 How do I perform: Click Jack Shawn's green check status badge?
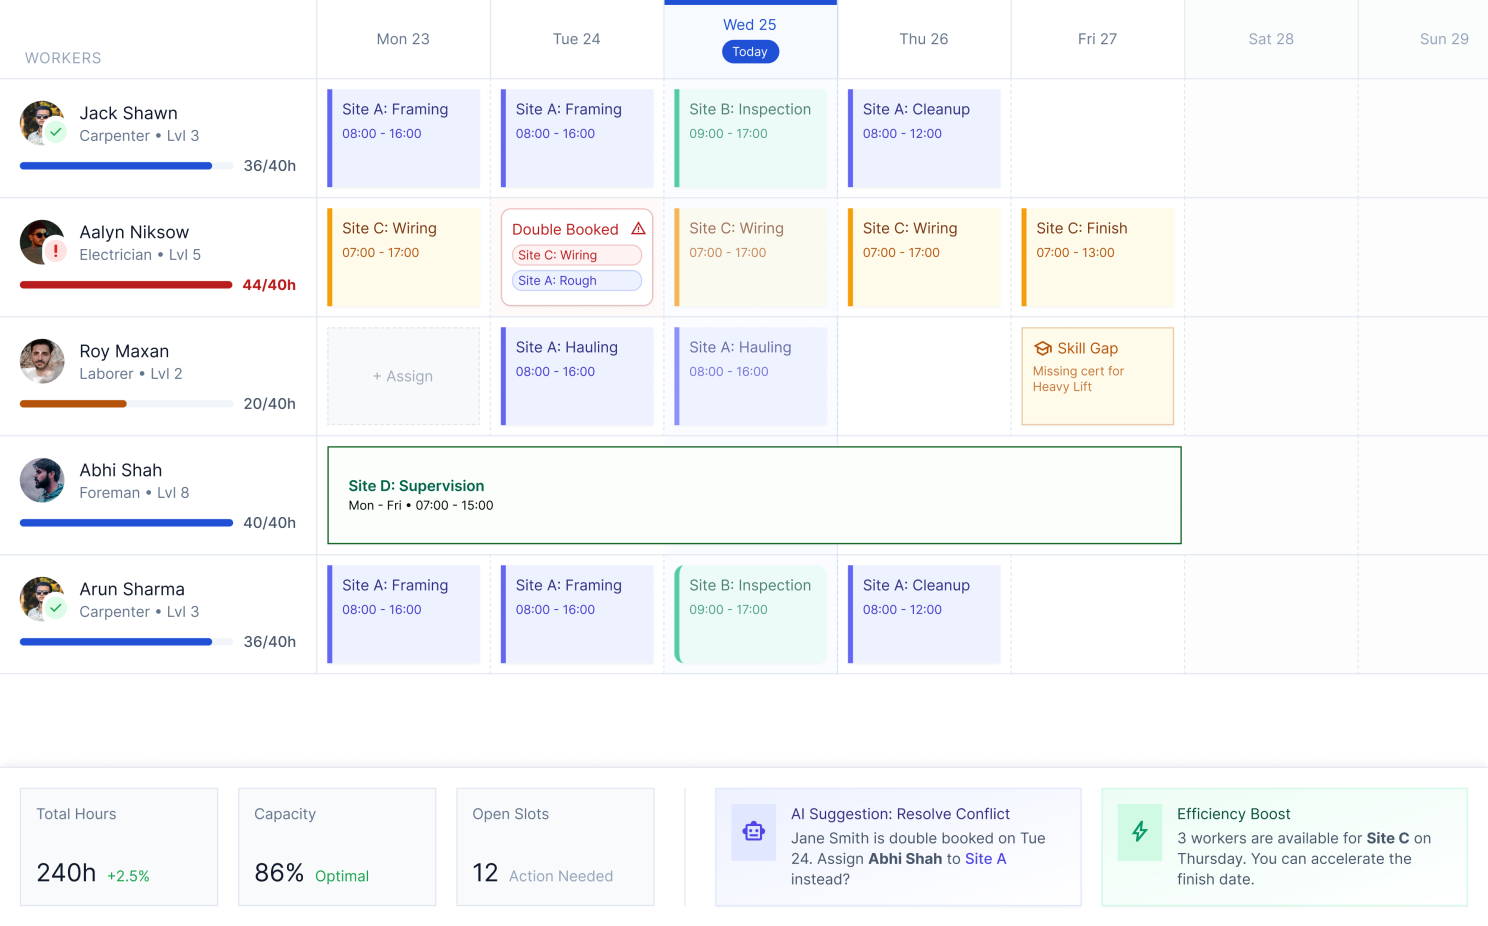(x=56, y=132)
